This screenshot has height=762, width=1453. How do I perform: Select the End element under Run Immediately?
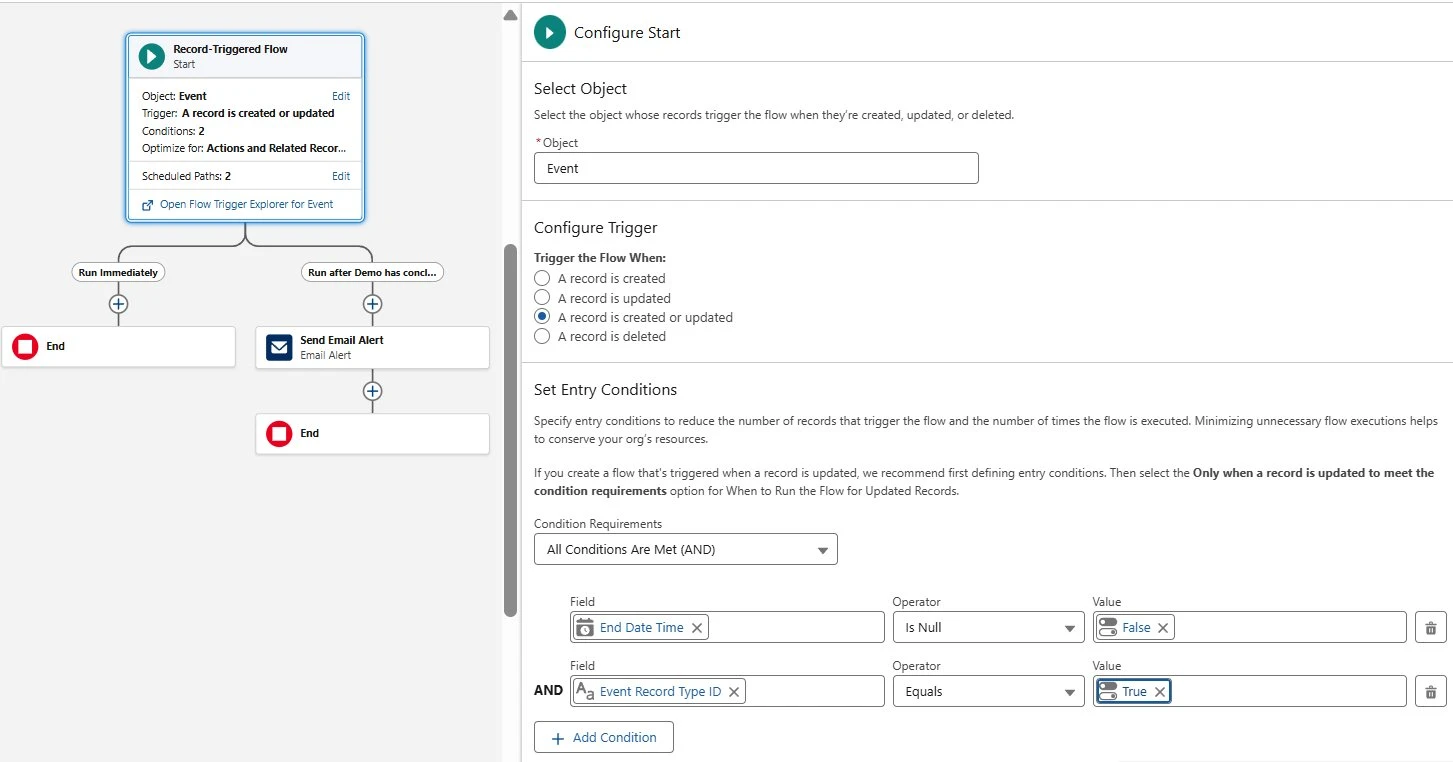[x=118, y=346]
